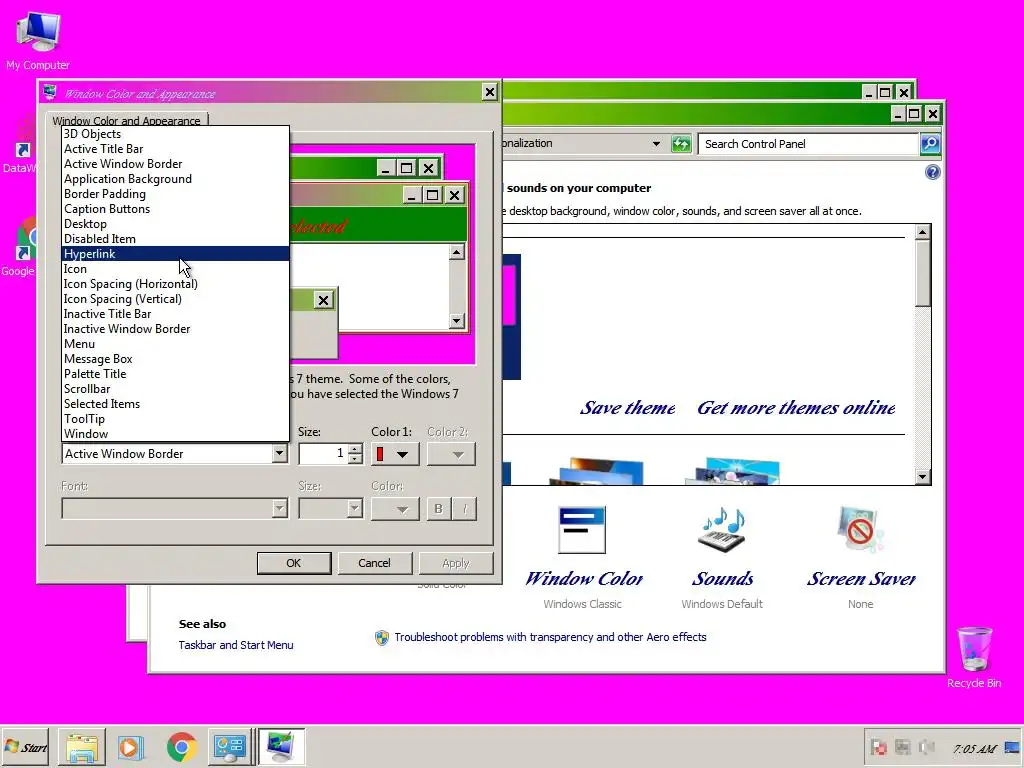The image size is (1024, 768).
Task: Click the Save theme link
Action: point(628,408)
